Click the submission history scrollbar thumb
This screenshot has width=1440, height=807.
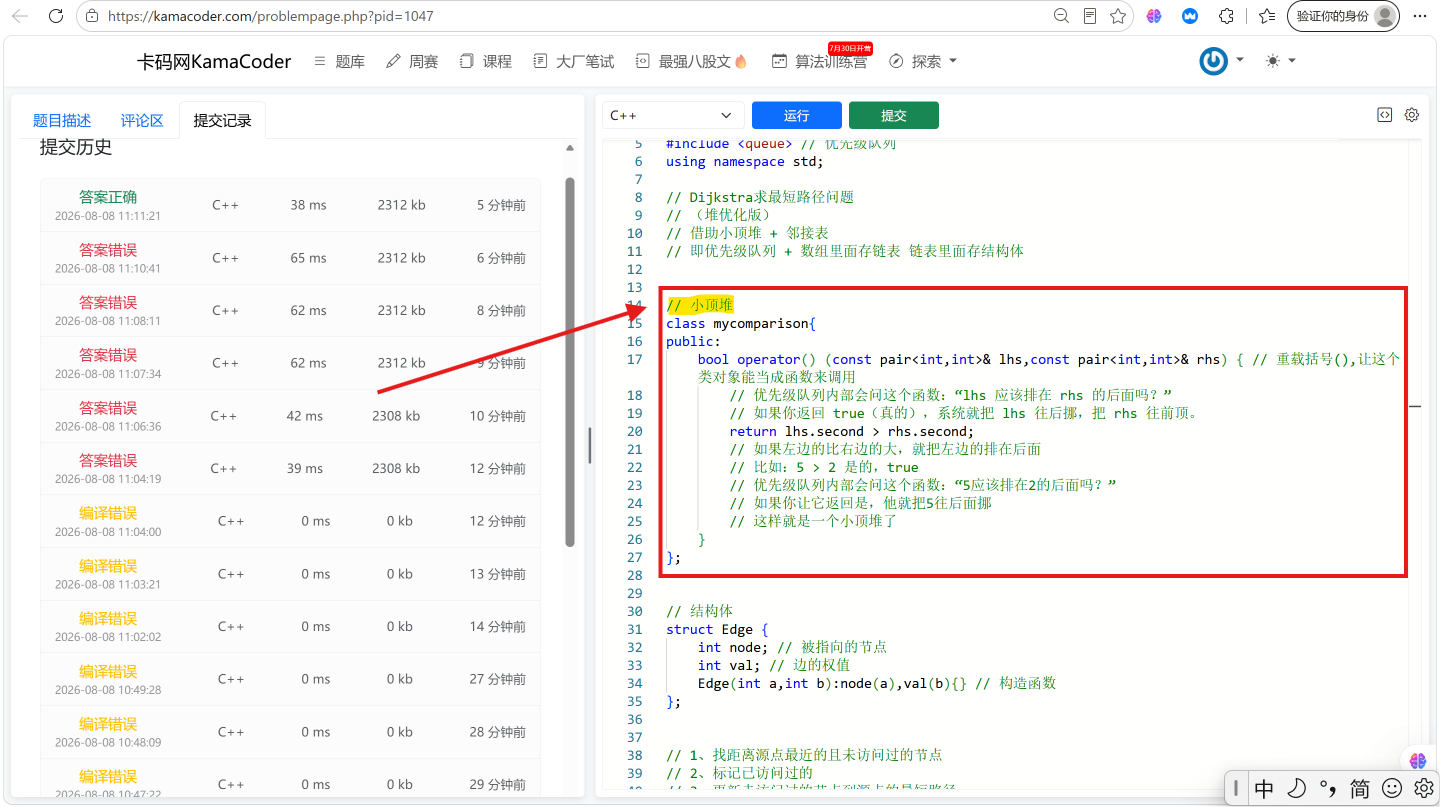[570, 362]
